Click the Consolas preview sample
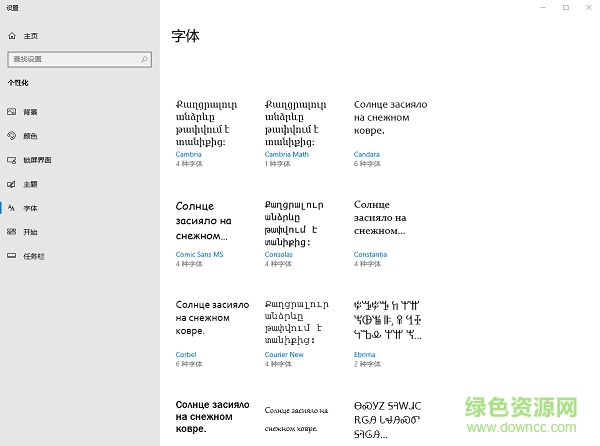Screen dimensions: 600x446 [294, 223]
